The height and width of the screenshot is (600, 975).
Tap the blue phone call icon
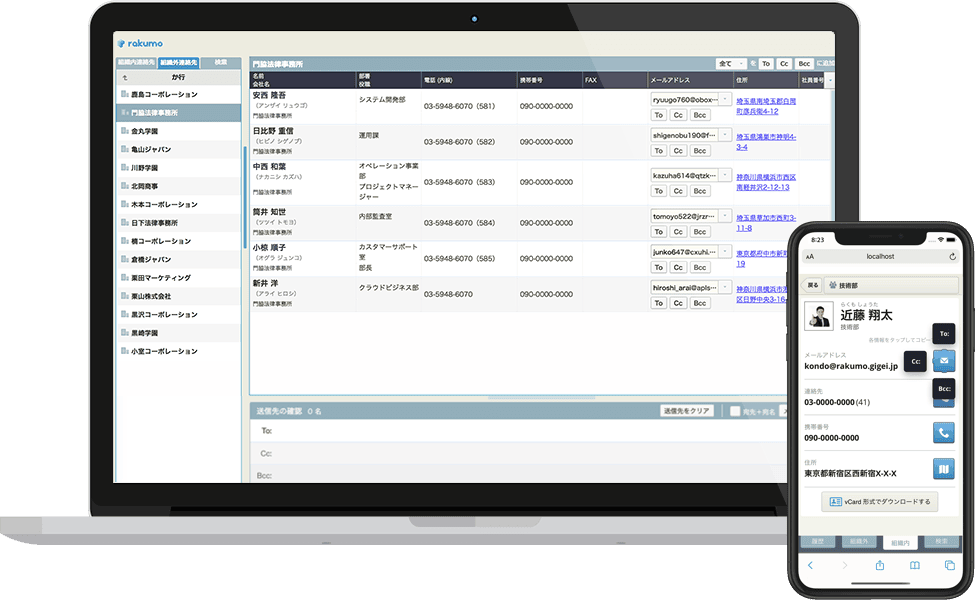click(943, 433)
